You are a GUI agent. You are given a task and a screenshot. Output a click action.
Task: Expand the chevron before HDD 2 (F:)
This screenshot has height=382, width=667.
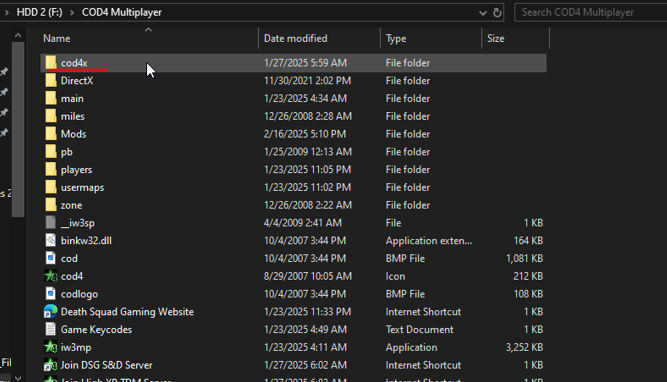coord(7,12)
